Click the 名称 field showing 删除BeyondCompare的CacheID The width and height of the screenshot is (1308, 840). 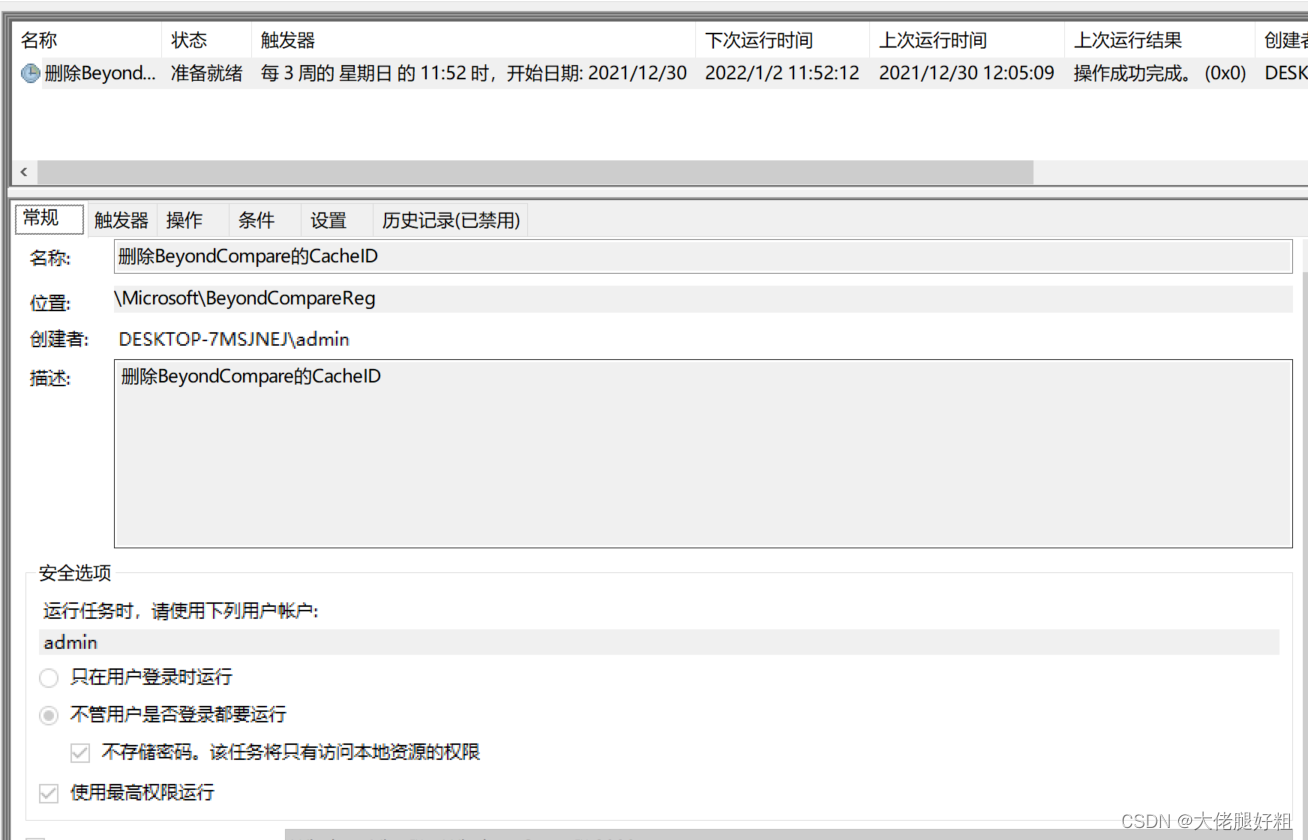pos(703,256)
